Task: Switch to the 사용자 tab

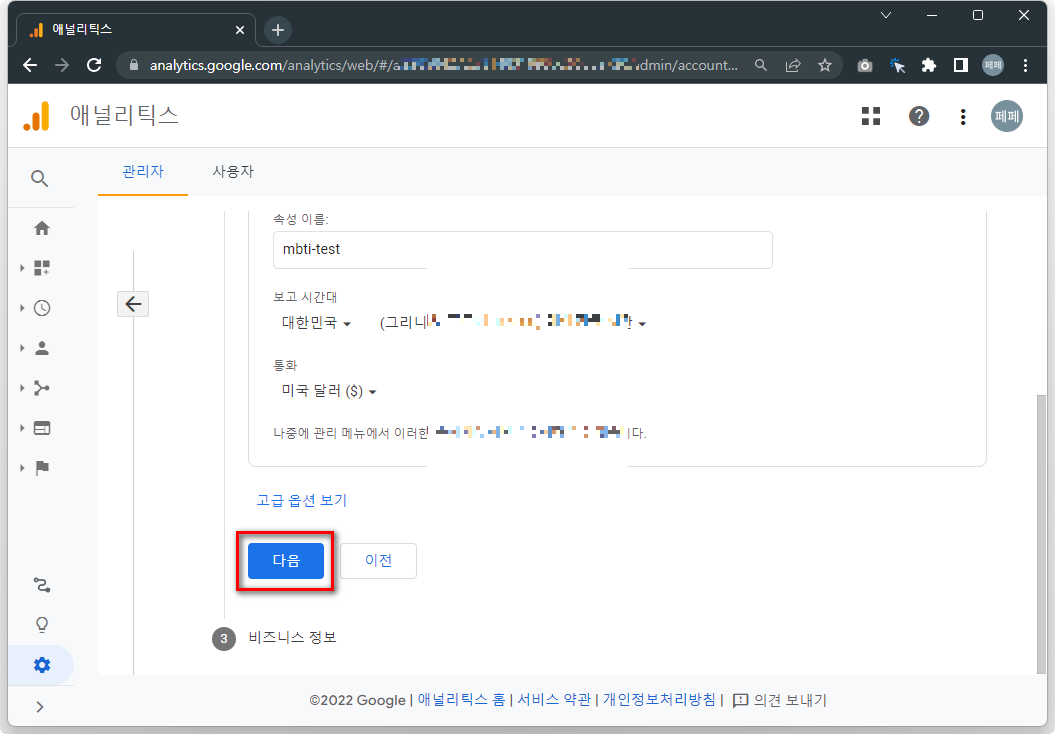Action: 233,171
